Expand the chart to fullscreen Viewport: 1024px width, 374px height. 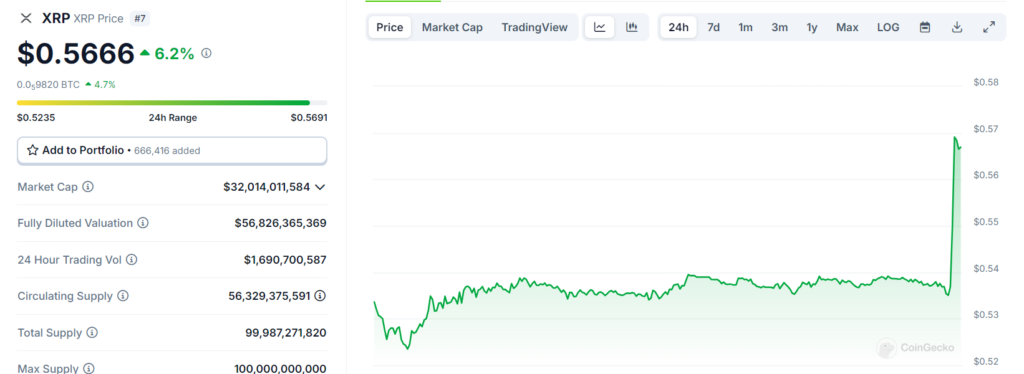coord(989,27)
